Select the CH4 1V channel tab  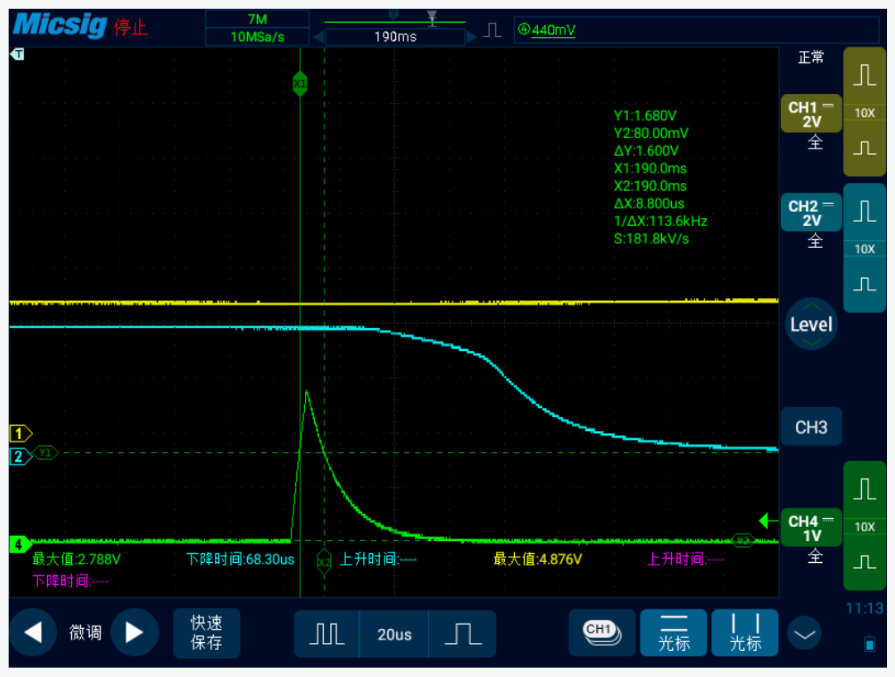810,528
